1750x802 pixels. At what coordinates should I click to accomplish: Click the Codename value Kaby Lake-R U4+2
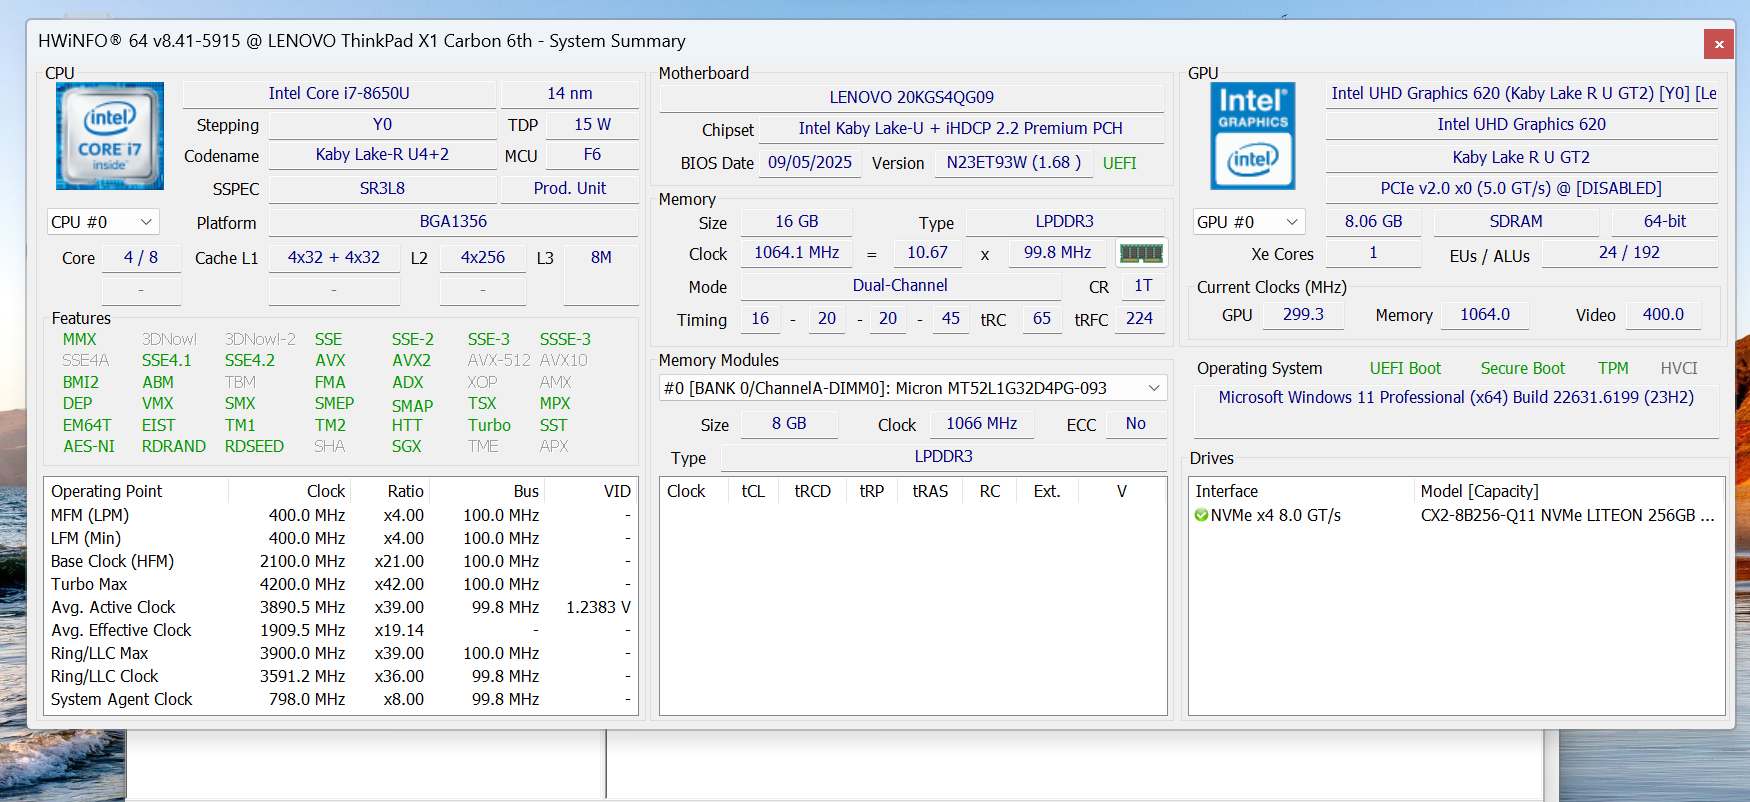382,155
